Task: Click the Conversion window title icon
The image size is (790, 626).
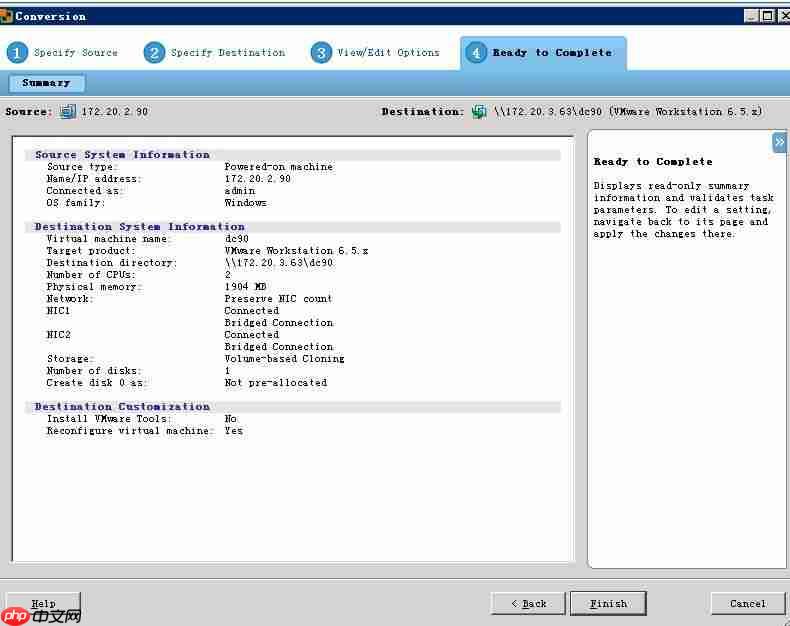Action: point(6,16)
